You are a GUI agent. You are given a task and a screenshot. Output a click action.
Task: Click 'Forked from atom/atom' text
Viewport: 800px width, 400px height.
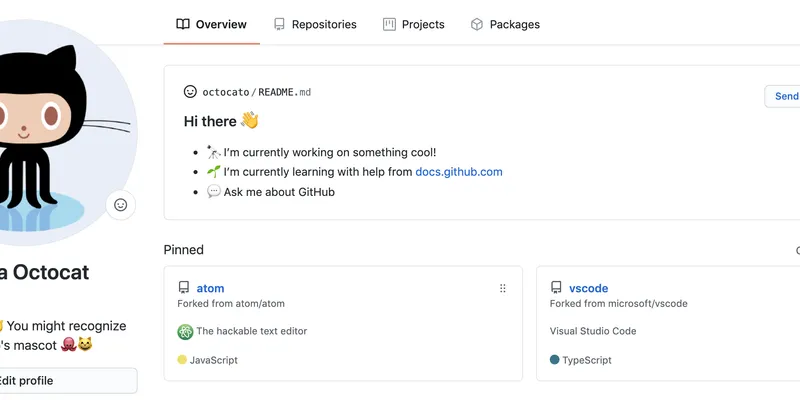click(x=231, y=304)
